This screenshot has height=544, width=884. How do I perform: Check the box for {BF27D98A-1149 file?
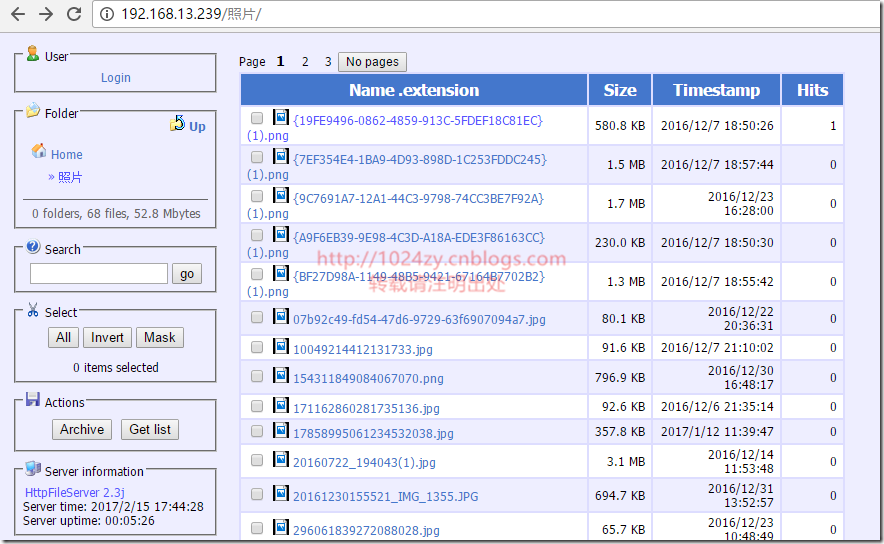[257, 273]
